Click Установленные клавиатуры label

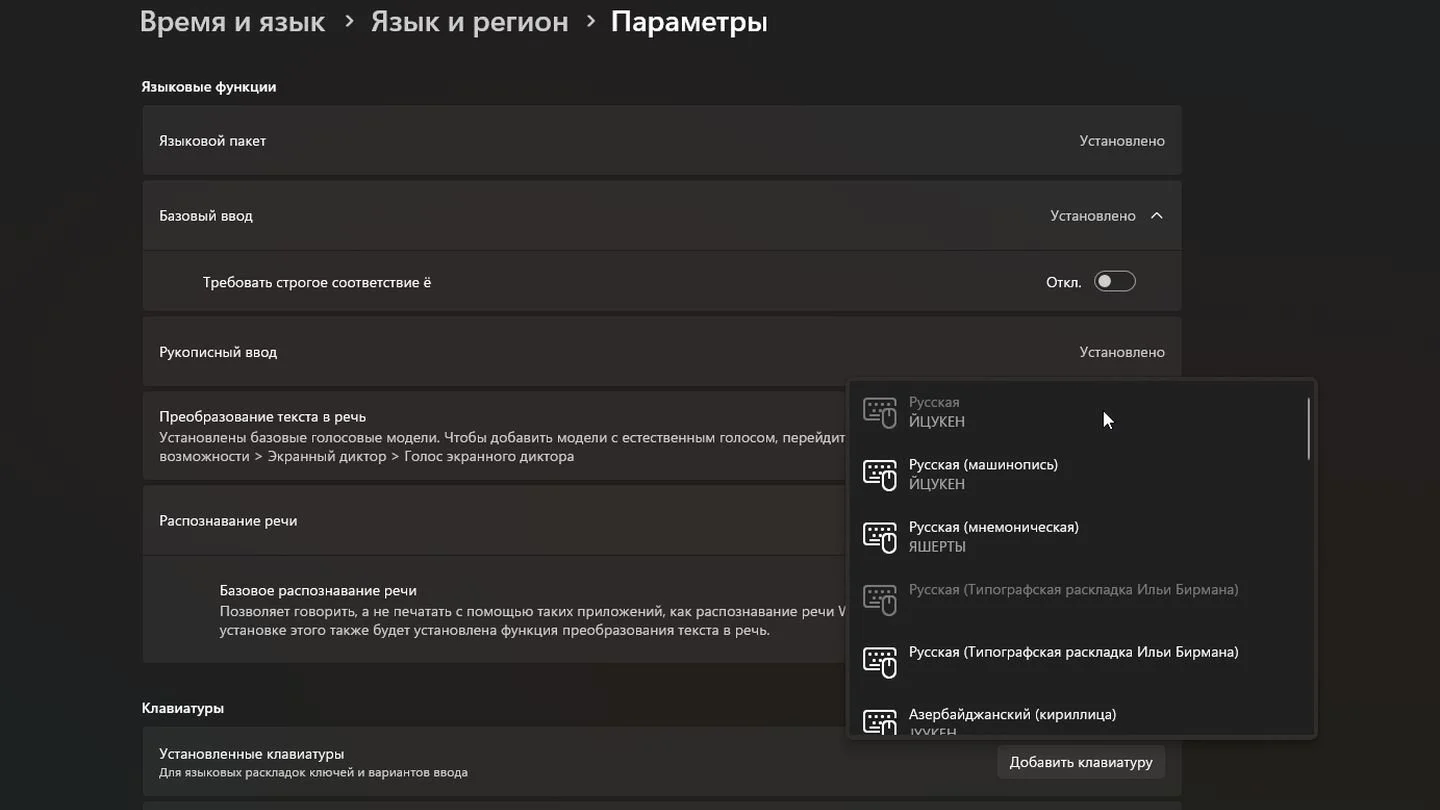(x=251, y=754)
